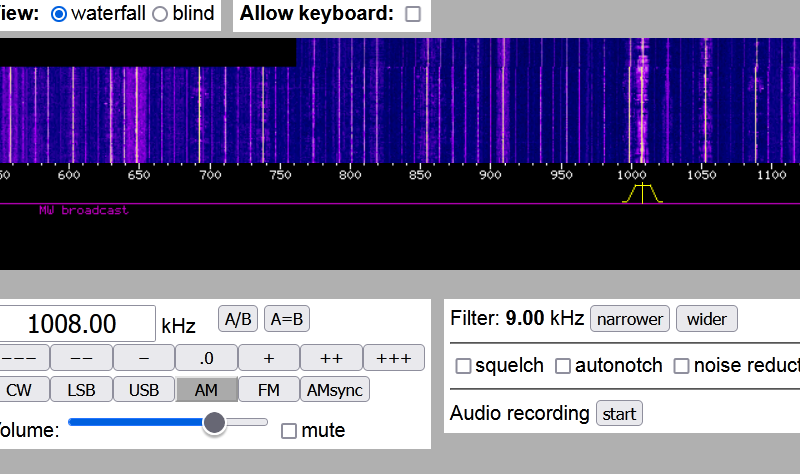The height and width of the screenshot is (474, 800).
Task: Switch to FM mode
Action: tap(269, 390)
